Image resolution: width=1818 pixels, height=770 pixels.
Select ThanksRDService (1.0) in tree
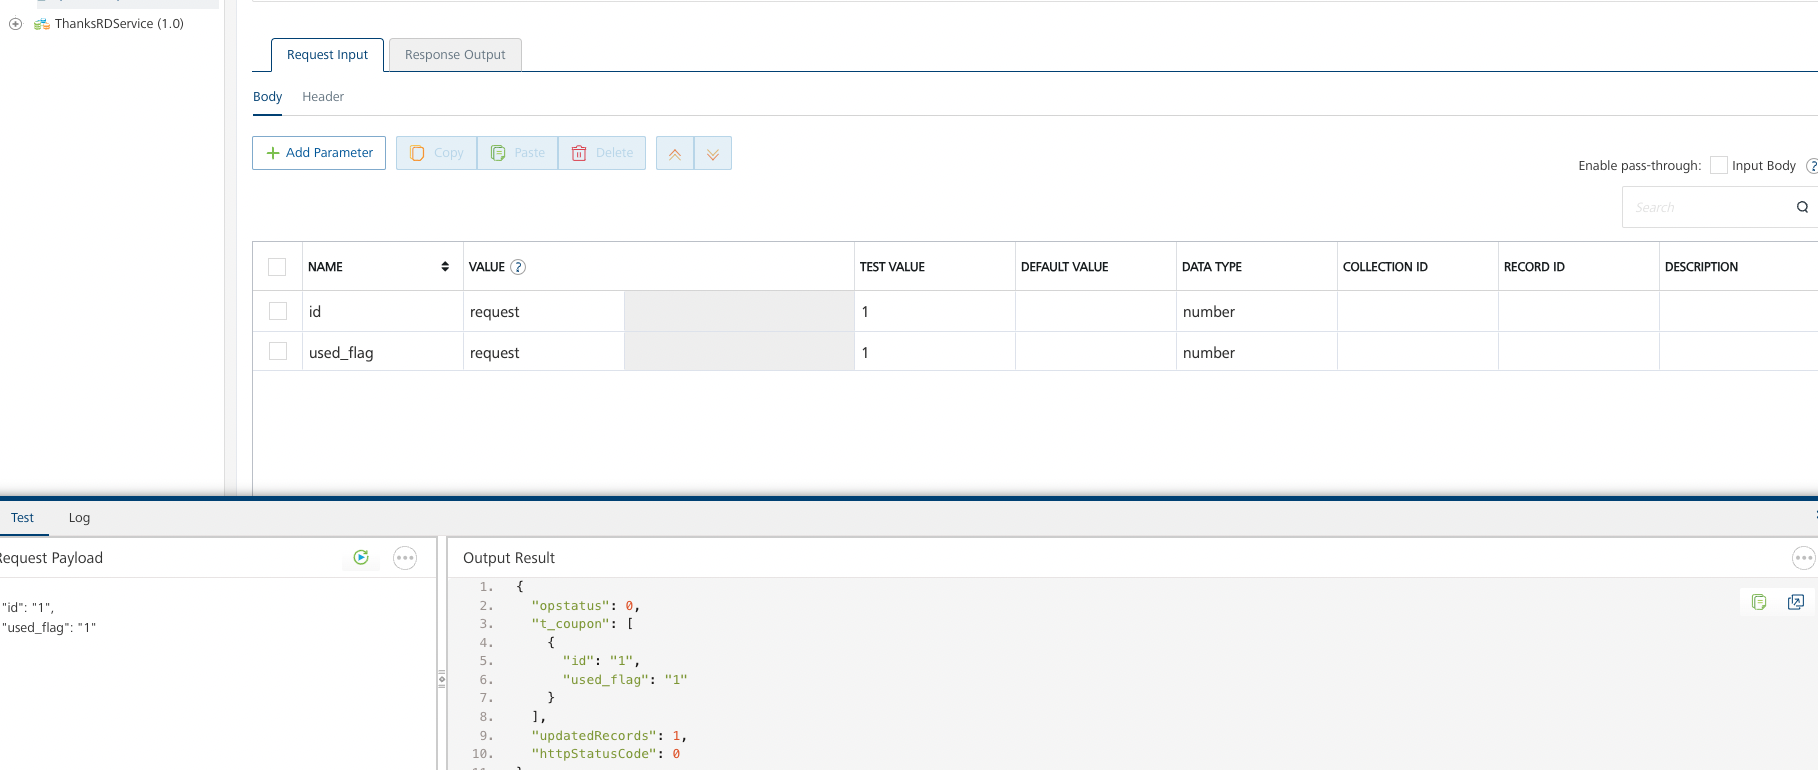(119, 24)
